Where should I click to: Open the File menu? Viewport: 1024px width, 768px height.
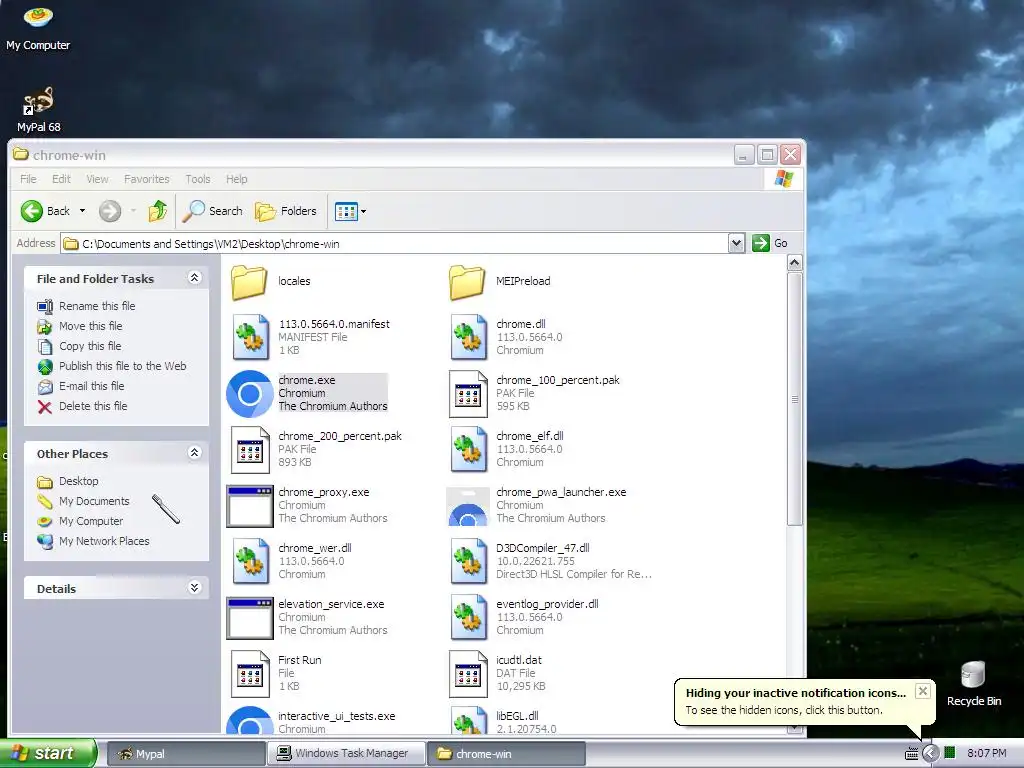(x=28, y=179)
